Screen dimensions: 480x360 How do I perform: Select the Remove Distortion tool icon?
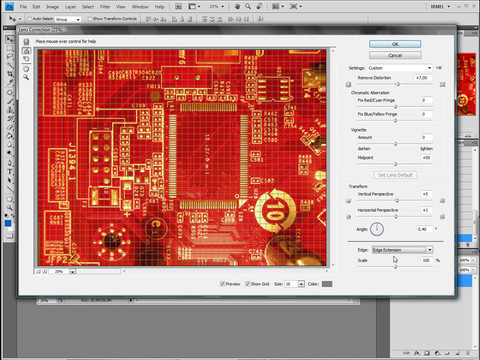pos(26,42)
